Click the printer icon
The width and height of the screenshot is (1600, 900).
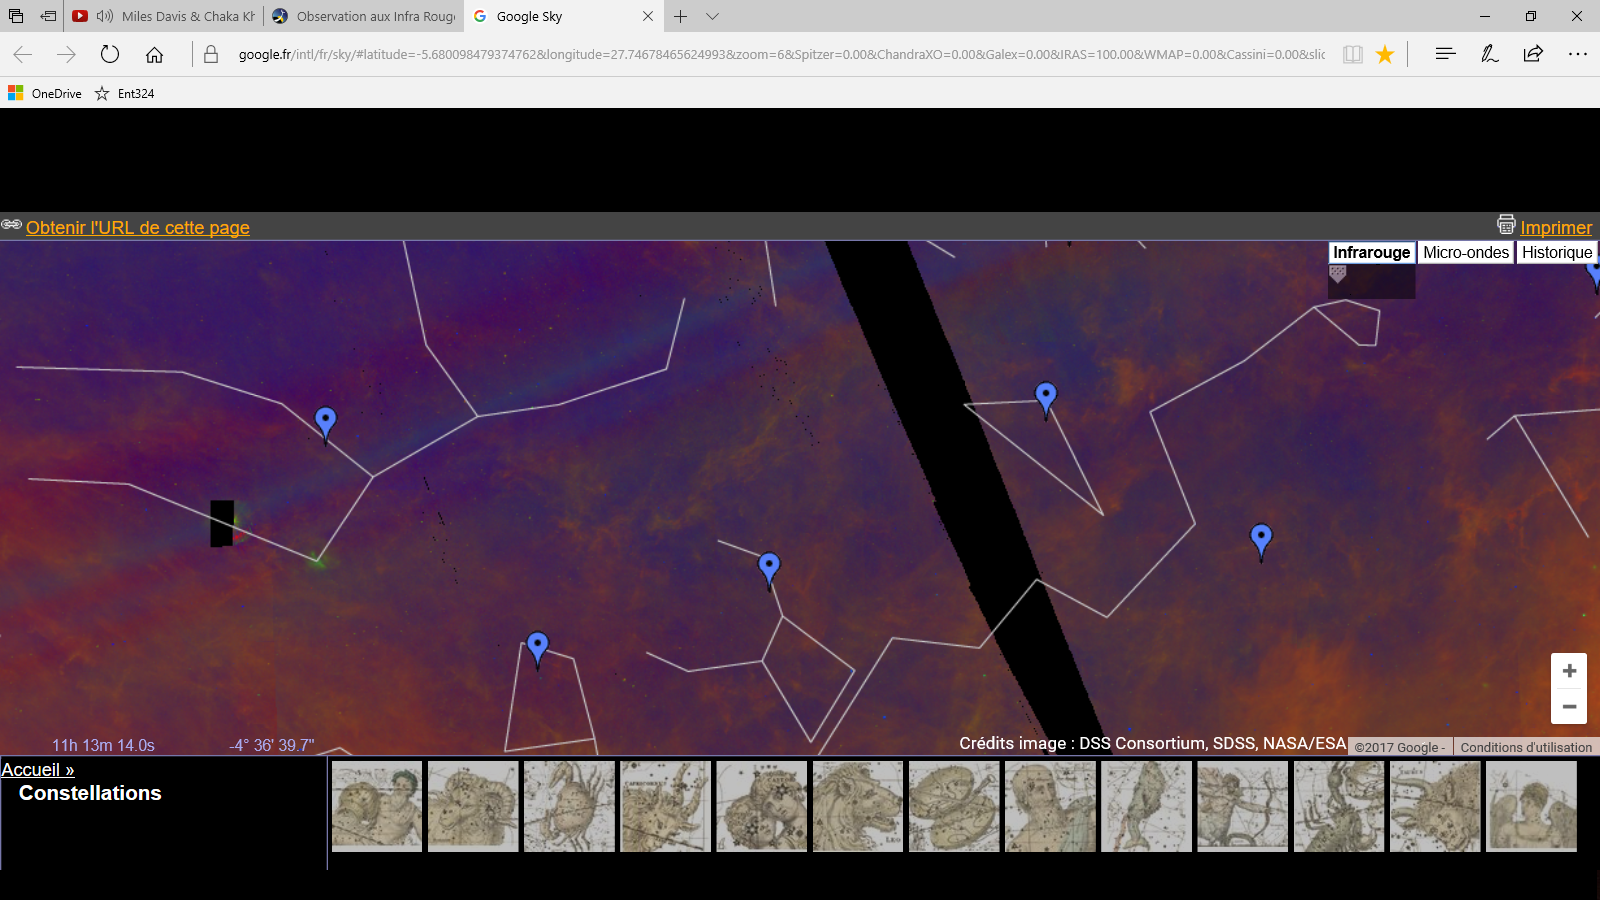click(x=1506, y=225)
